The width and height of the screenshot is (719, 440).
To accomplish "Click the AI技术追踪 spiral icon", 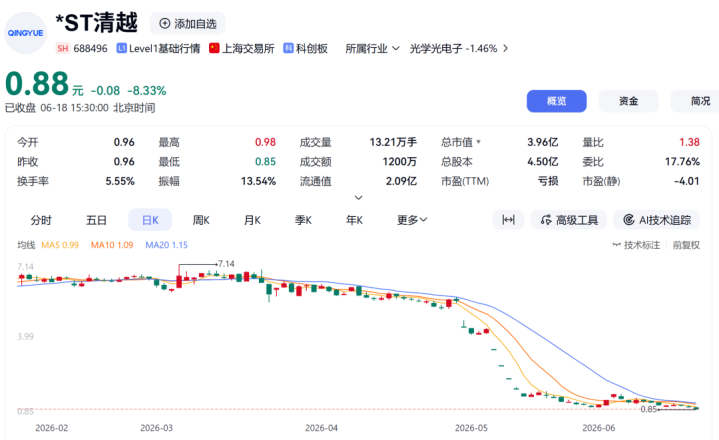I will coord(629,220).
